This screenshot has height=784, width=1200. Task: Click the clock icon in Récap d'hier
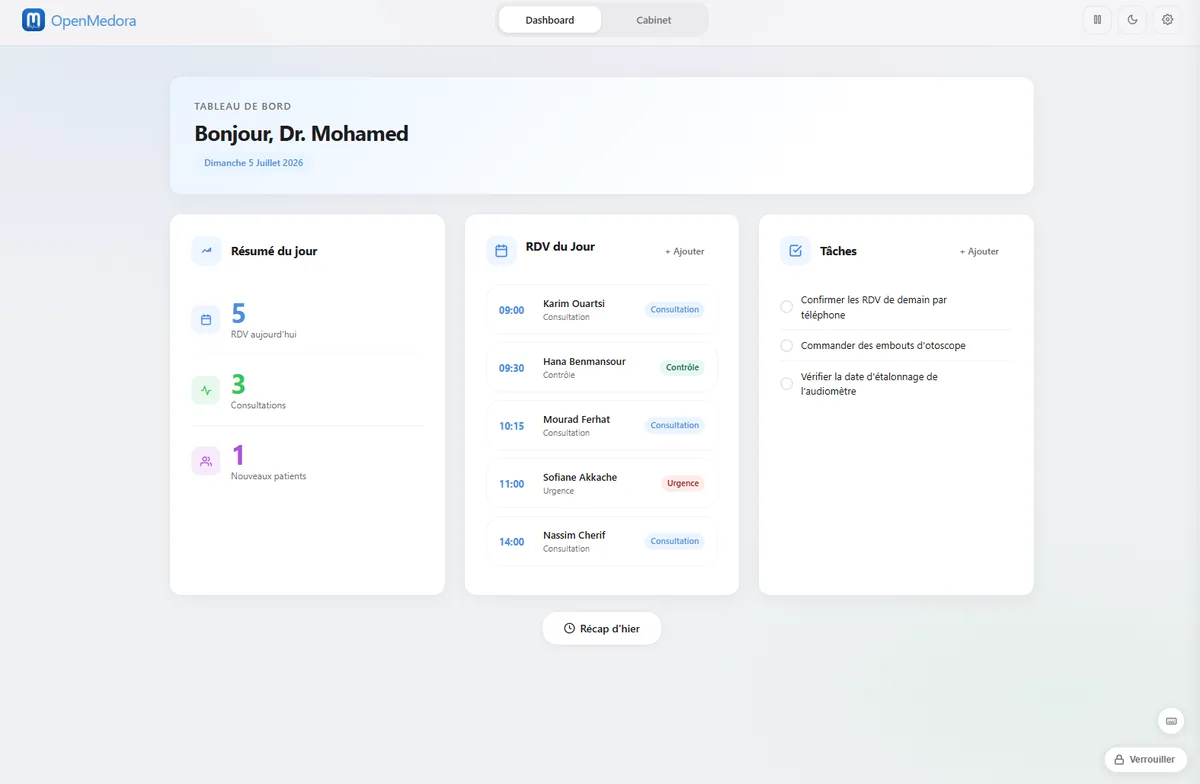(x=569, y=629)
